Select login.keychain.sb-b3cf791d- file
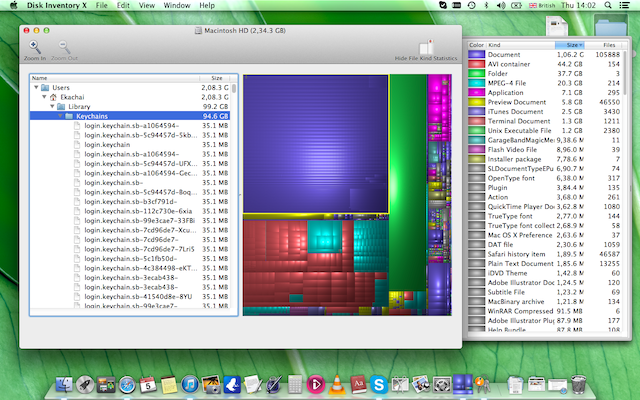 pyautogui.click(x=131, y=202)
